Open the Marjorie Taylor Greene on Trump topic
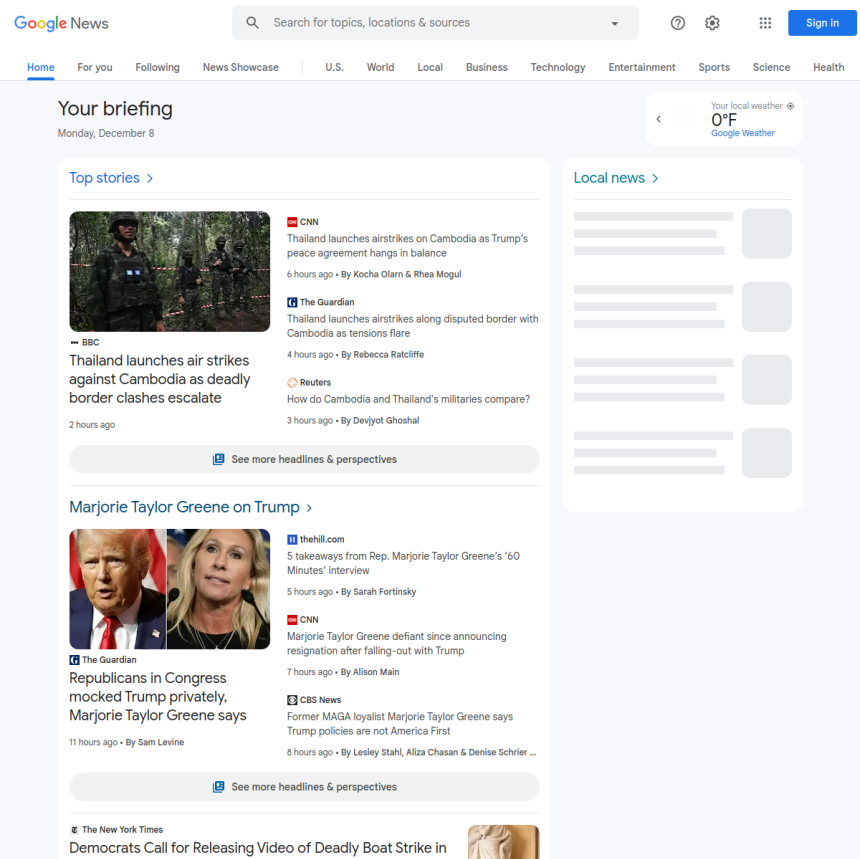 coord(184,507)
